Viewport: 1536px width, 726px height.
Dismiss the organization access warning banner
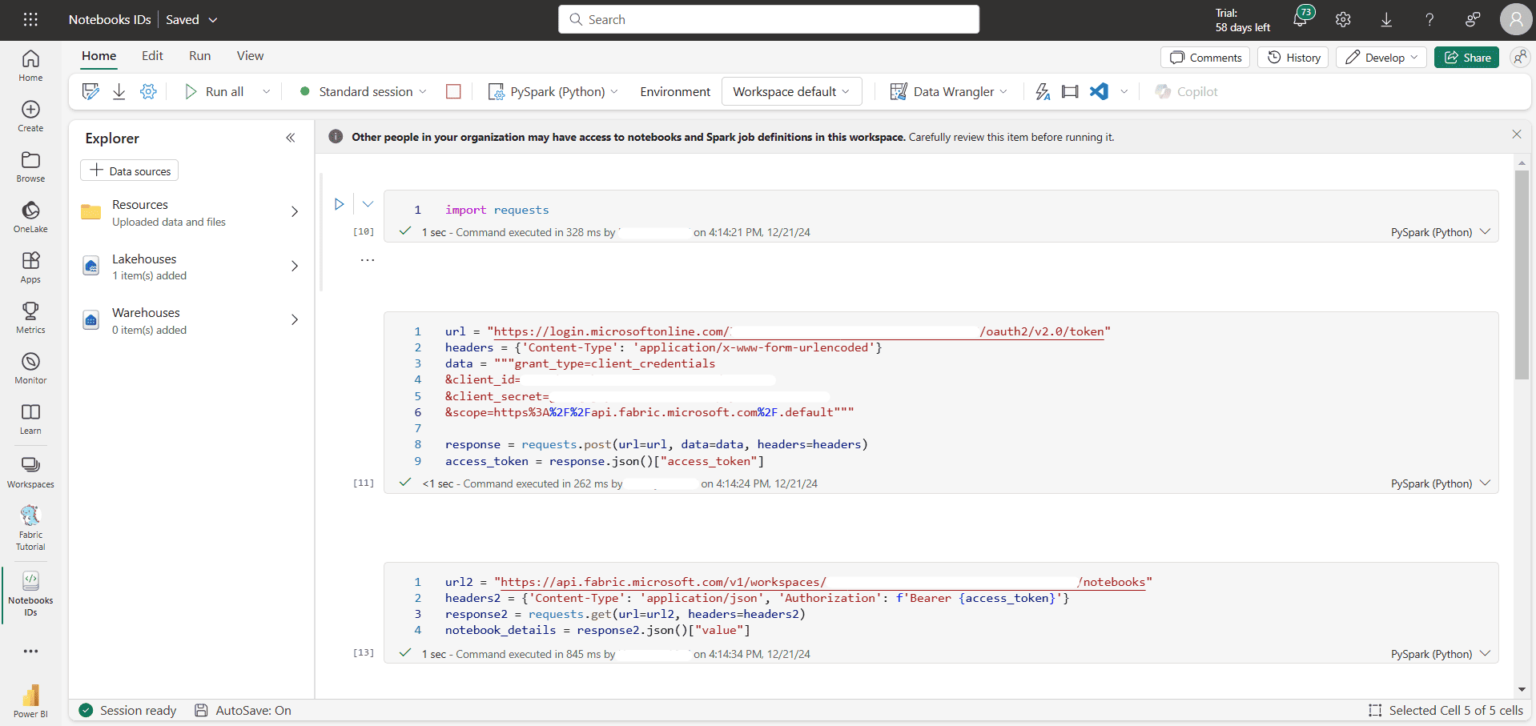1517,134
